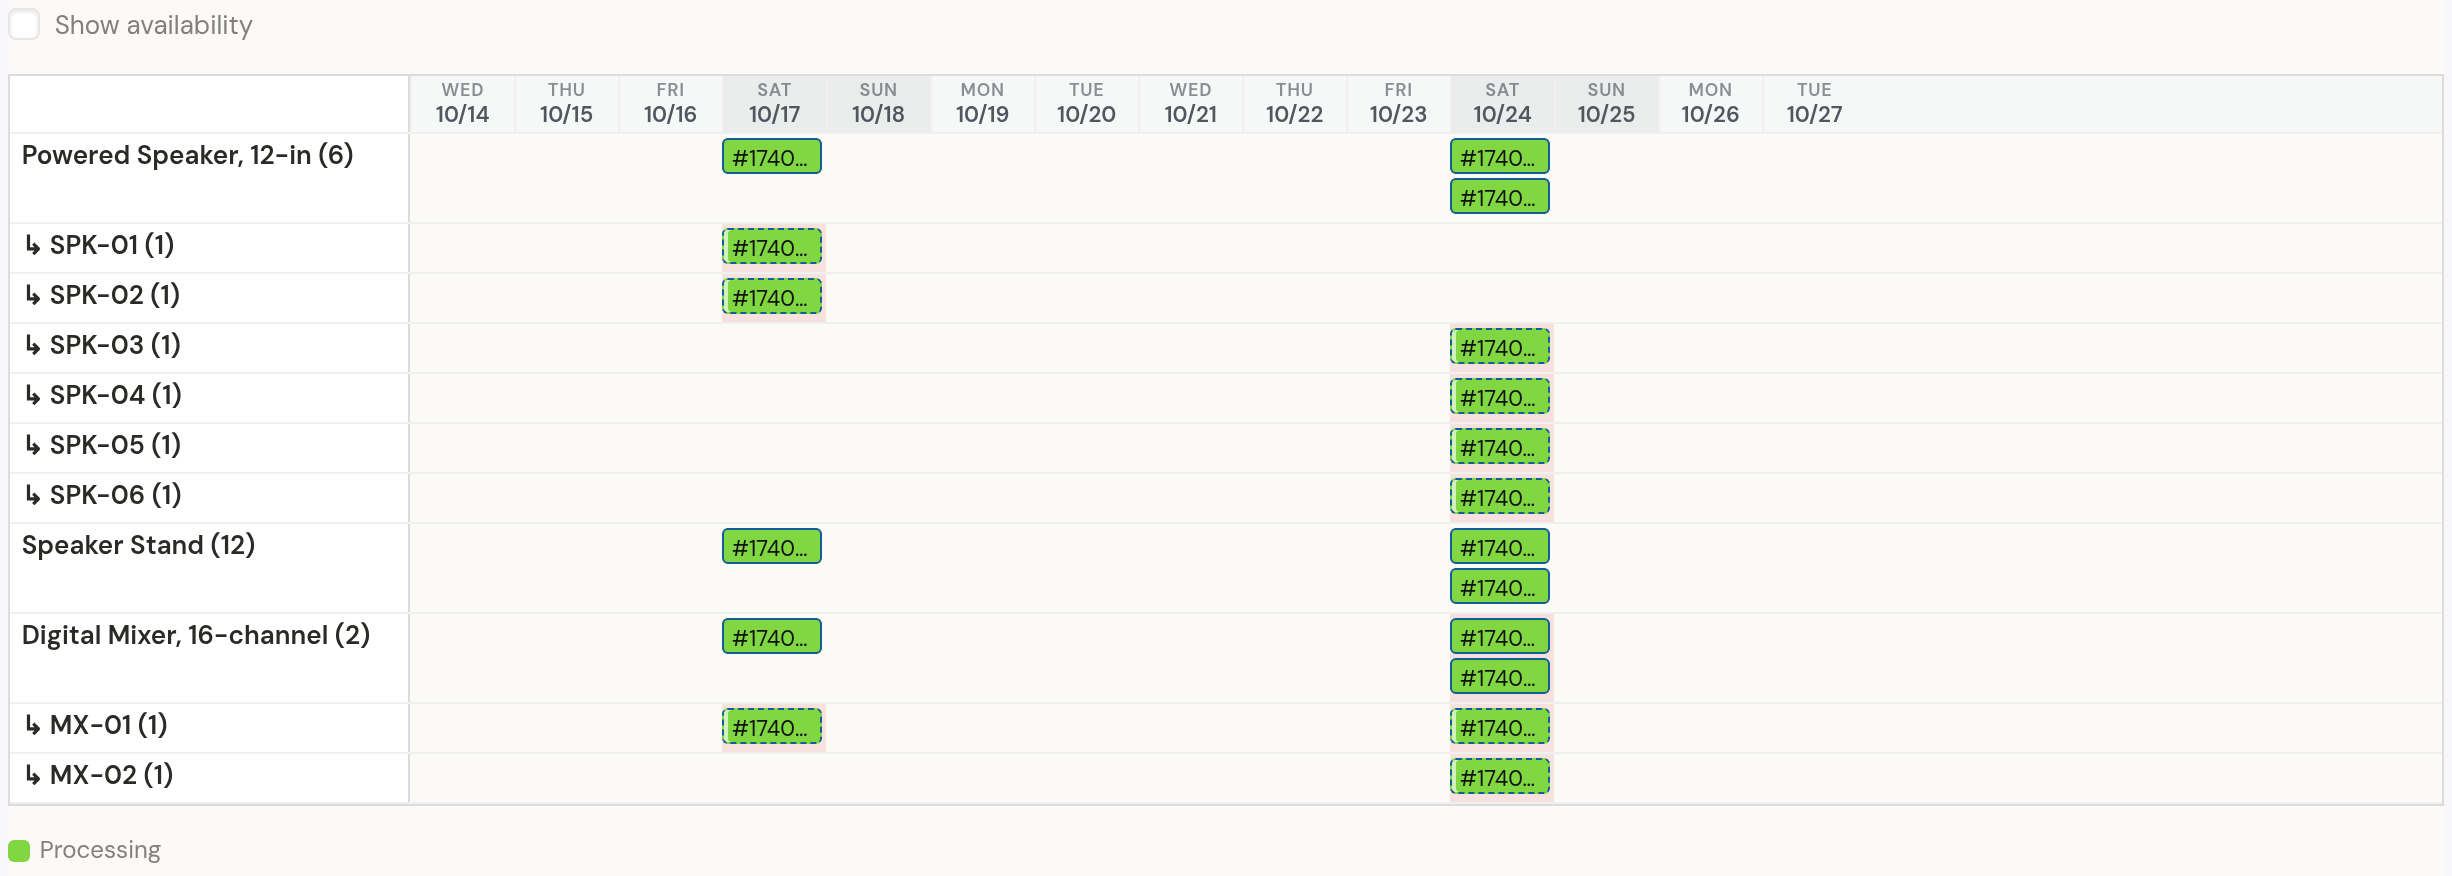This screenshot has width=2452, height=876.
Task: Enable the Show availability checkbox
Action: 24,24
